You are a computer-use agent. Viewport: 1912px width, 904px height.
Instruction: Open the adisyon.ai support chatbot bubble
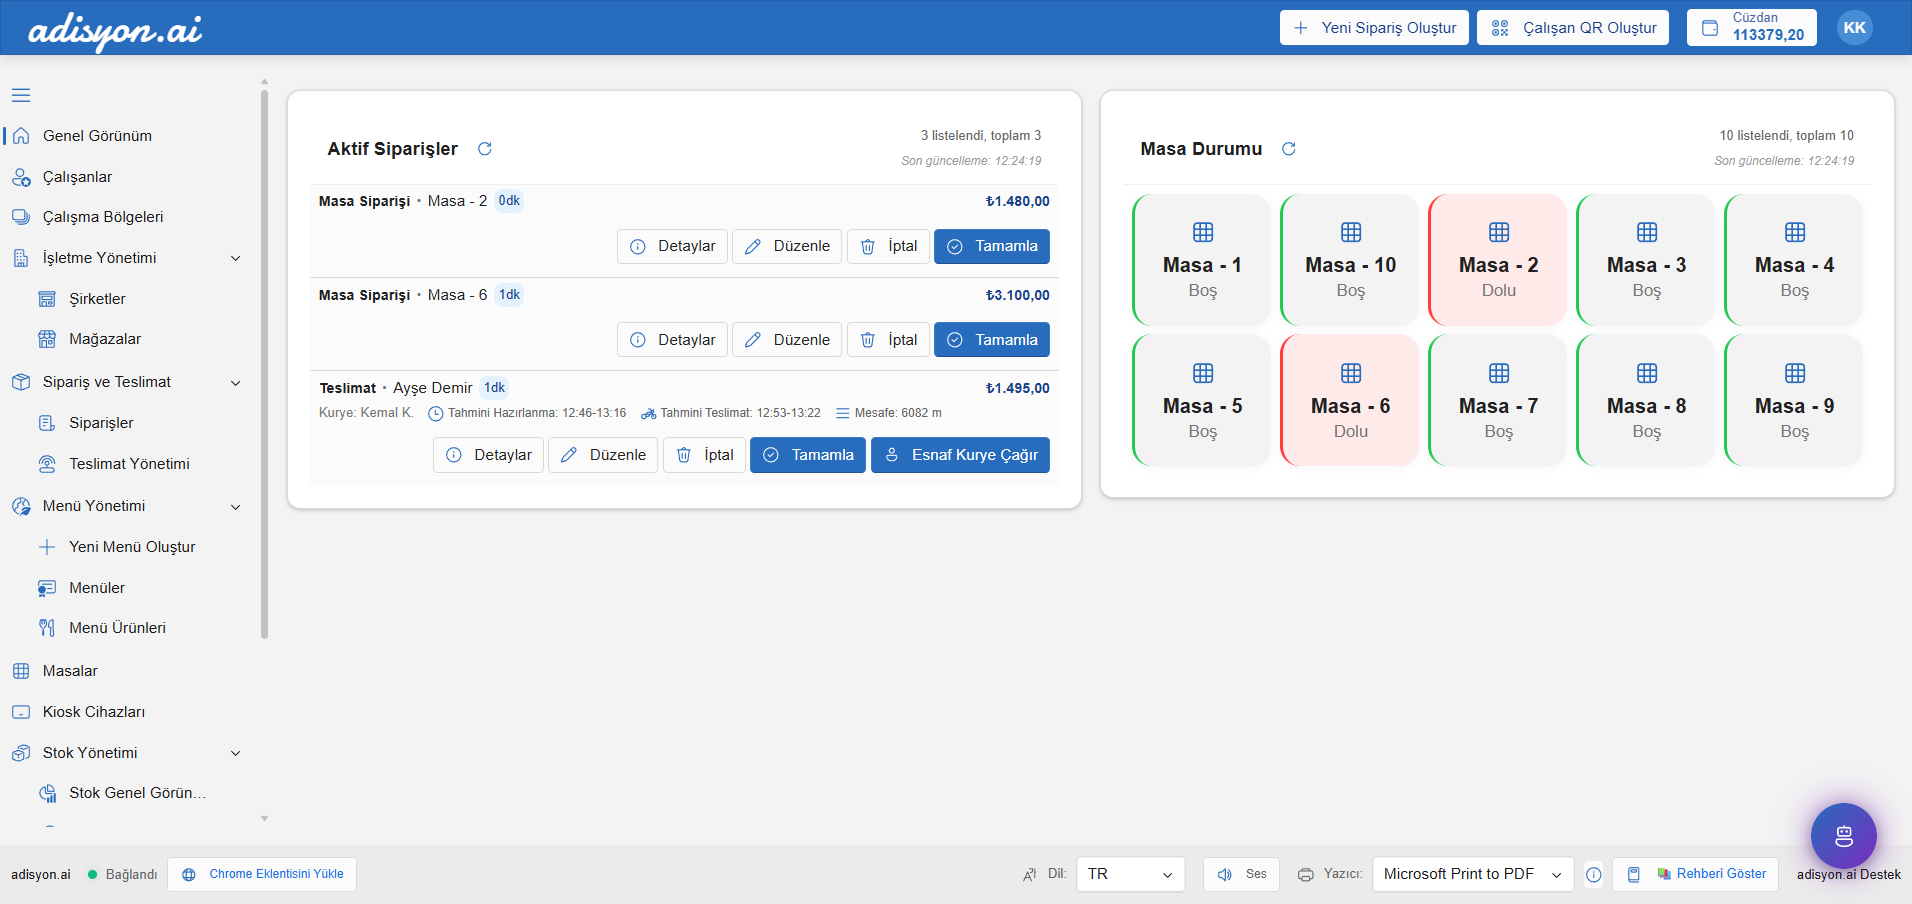(x=1843, y=836)
